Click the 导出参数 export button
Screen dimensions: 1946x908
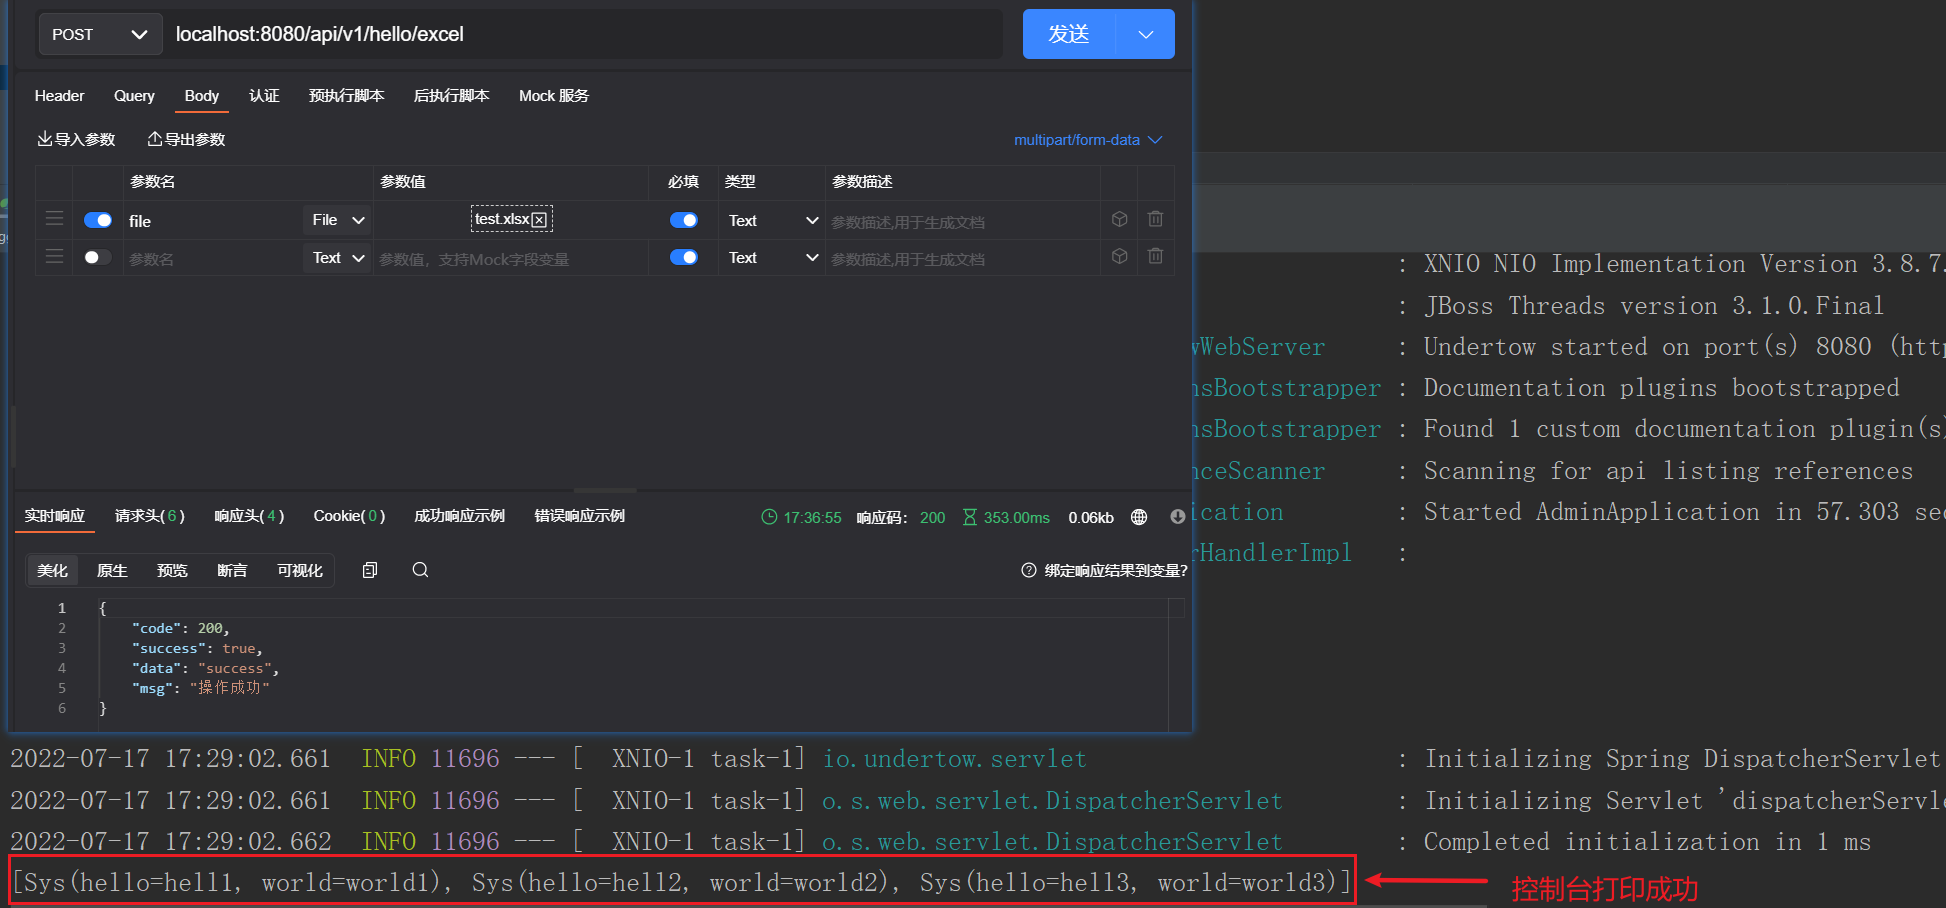coord(186,139)
